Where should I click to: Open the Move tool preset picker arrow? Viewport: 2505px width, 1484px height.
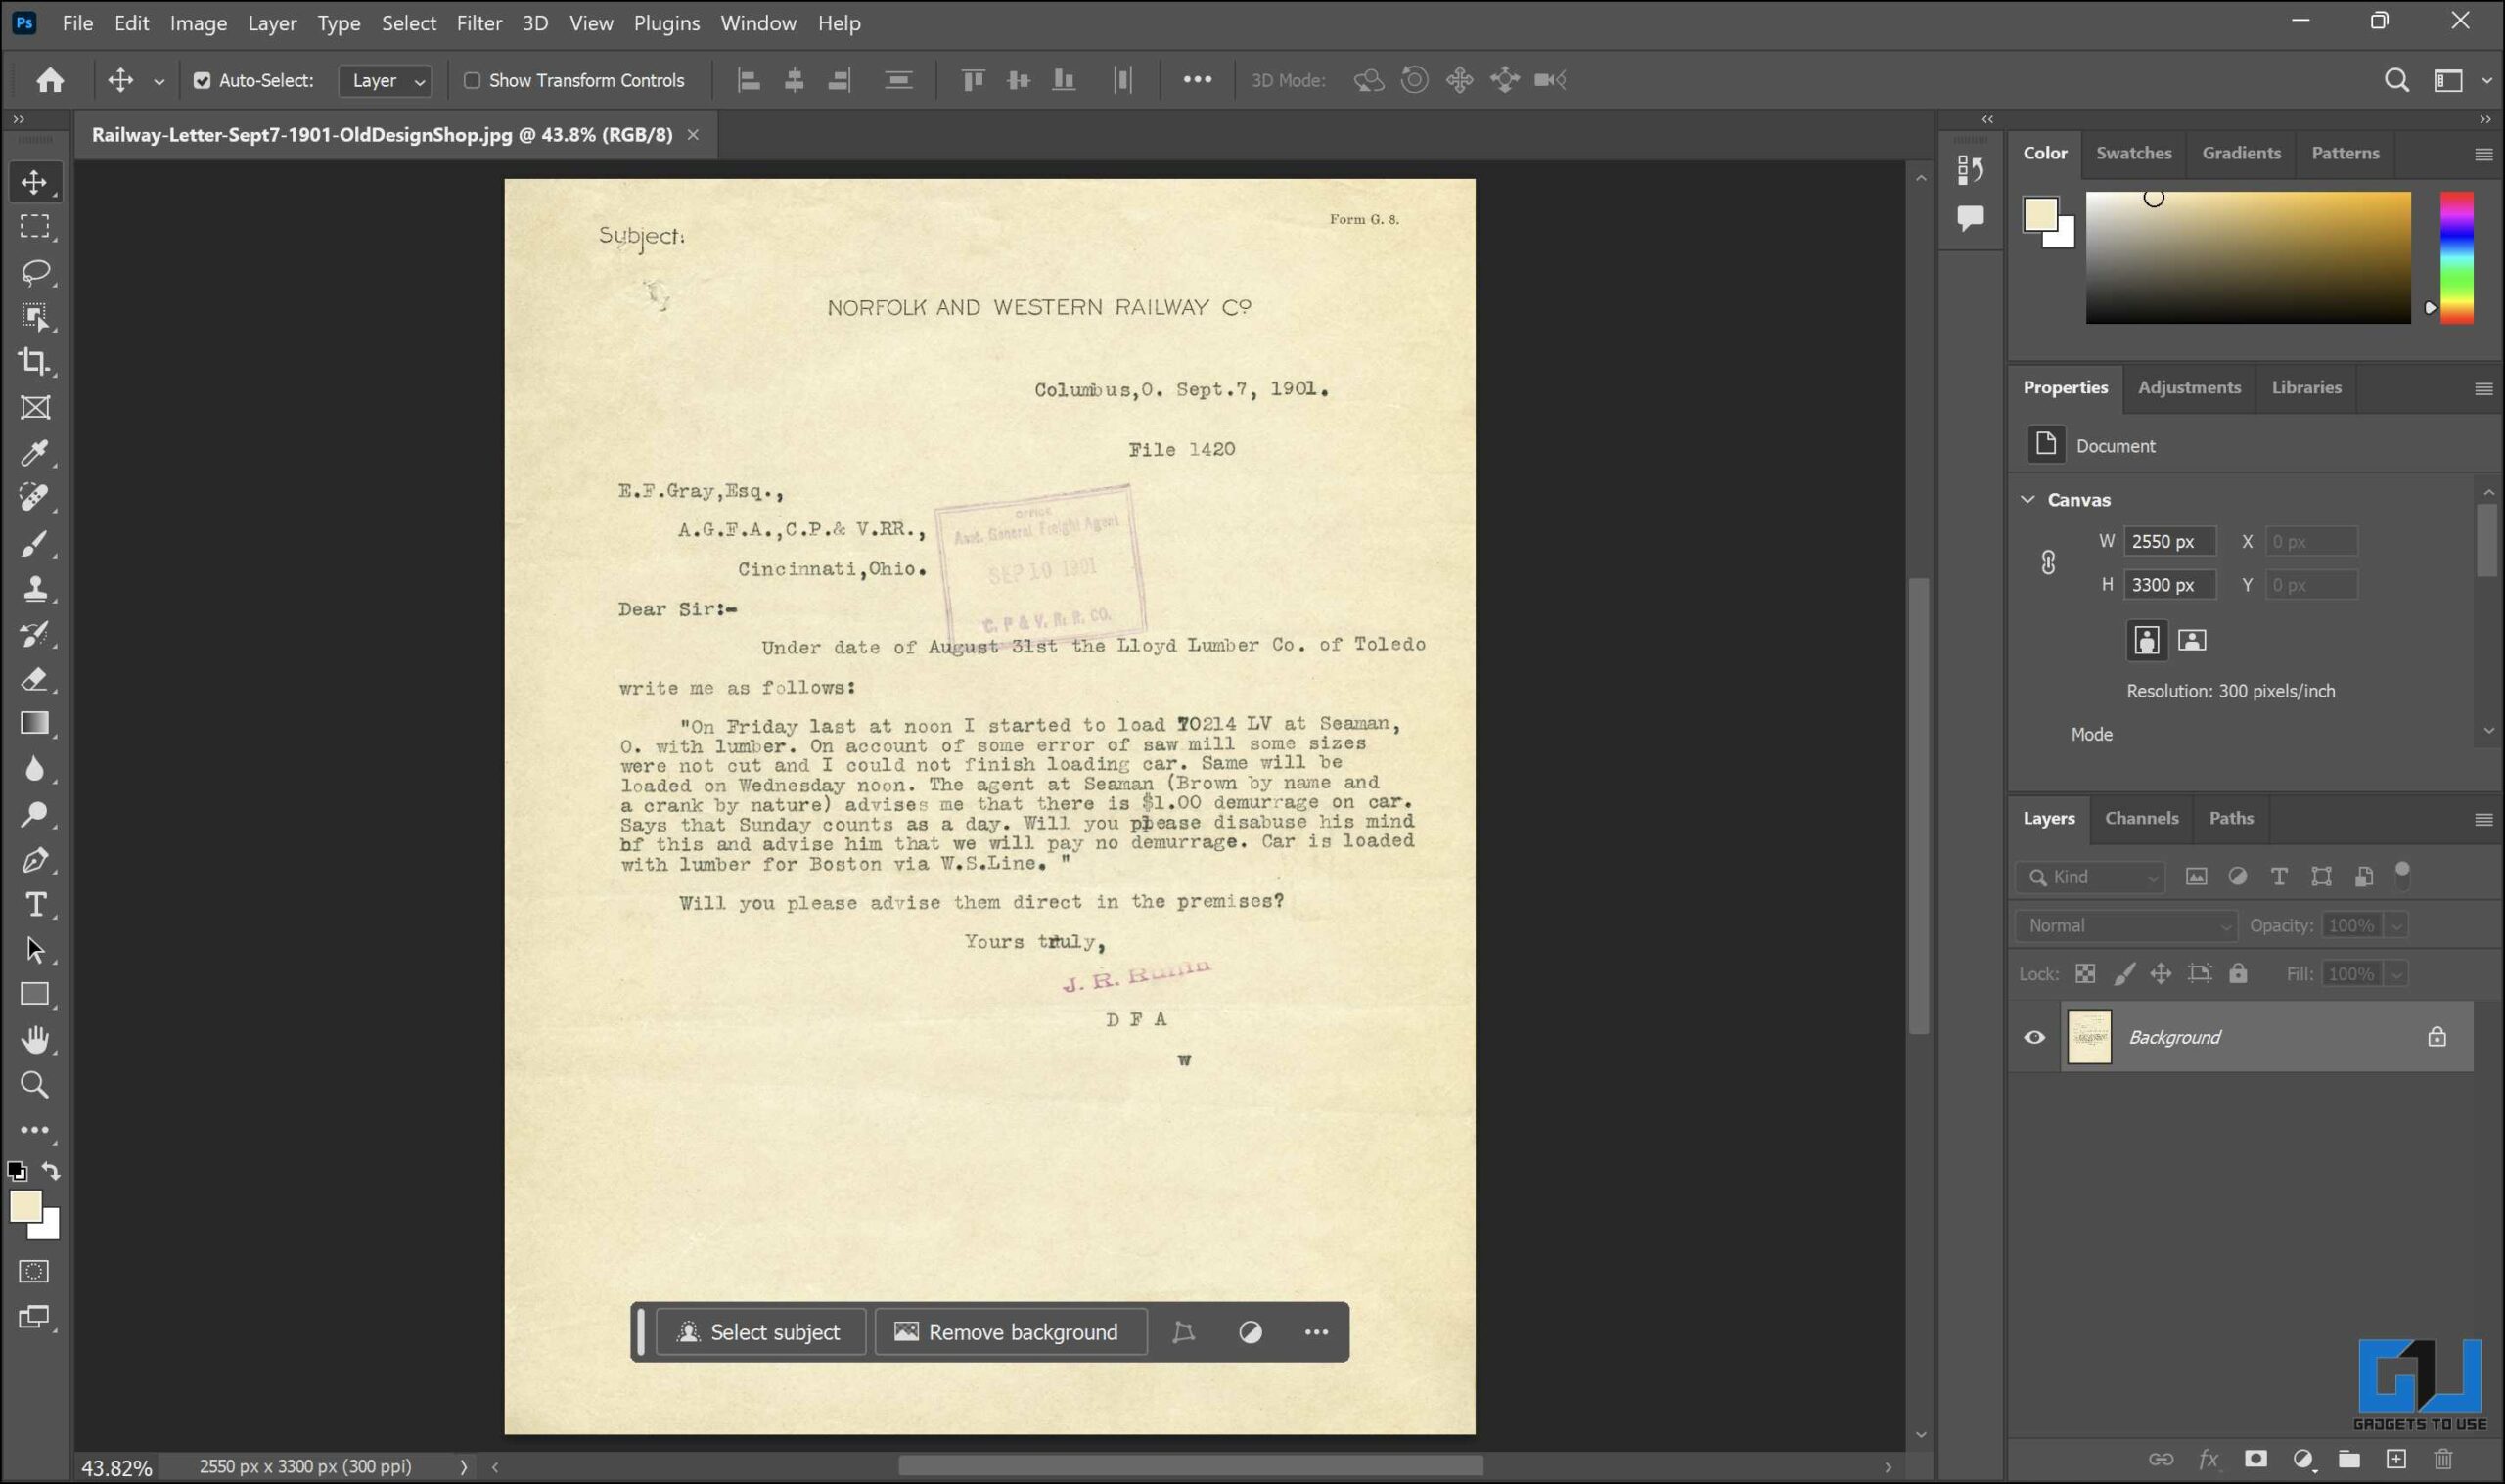point(159,81)
